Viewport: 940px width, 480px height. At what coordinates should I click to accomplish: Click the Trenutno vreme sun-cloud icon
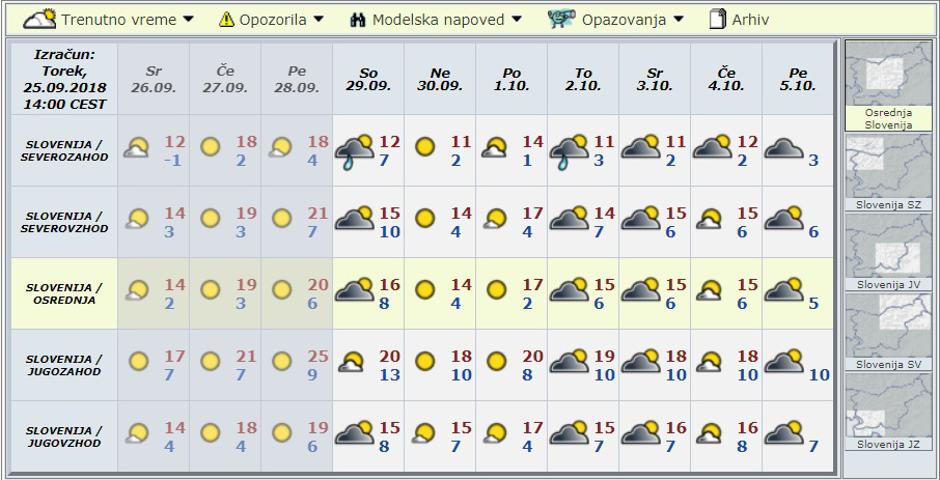point(40,18)
